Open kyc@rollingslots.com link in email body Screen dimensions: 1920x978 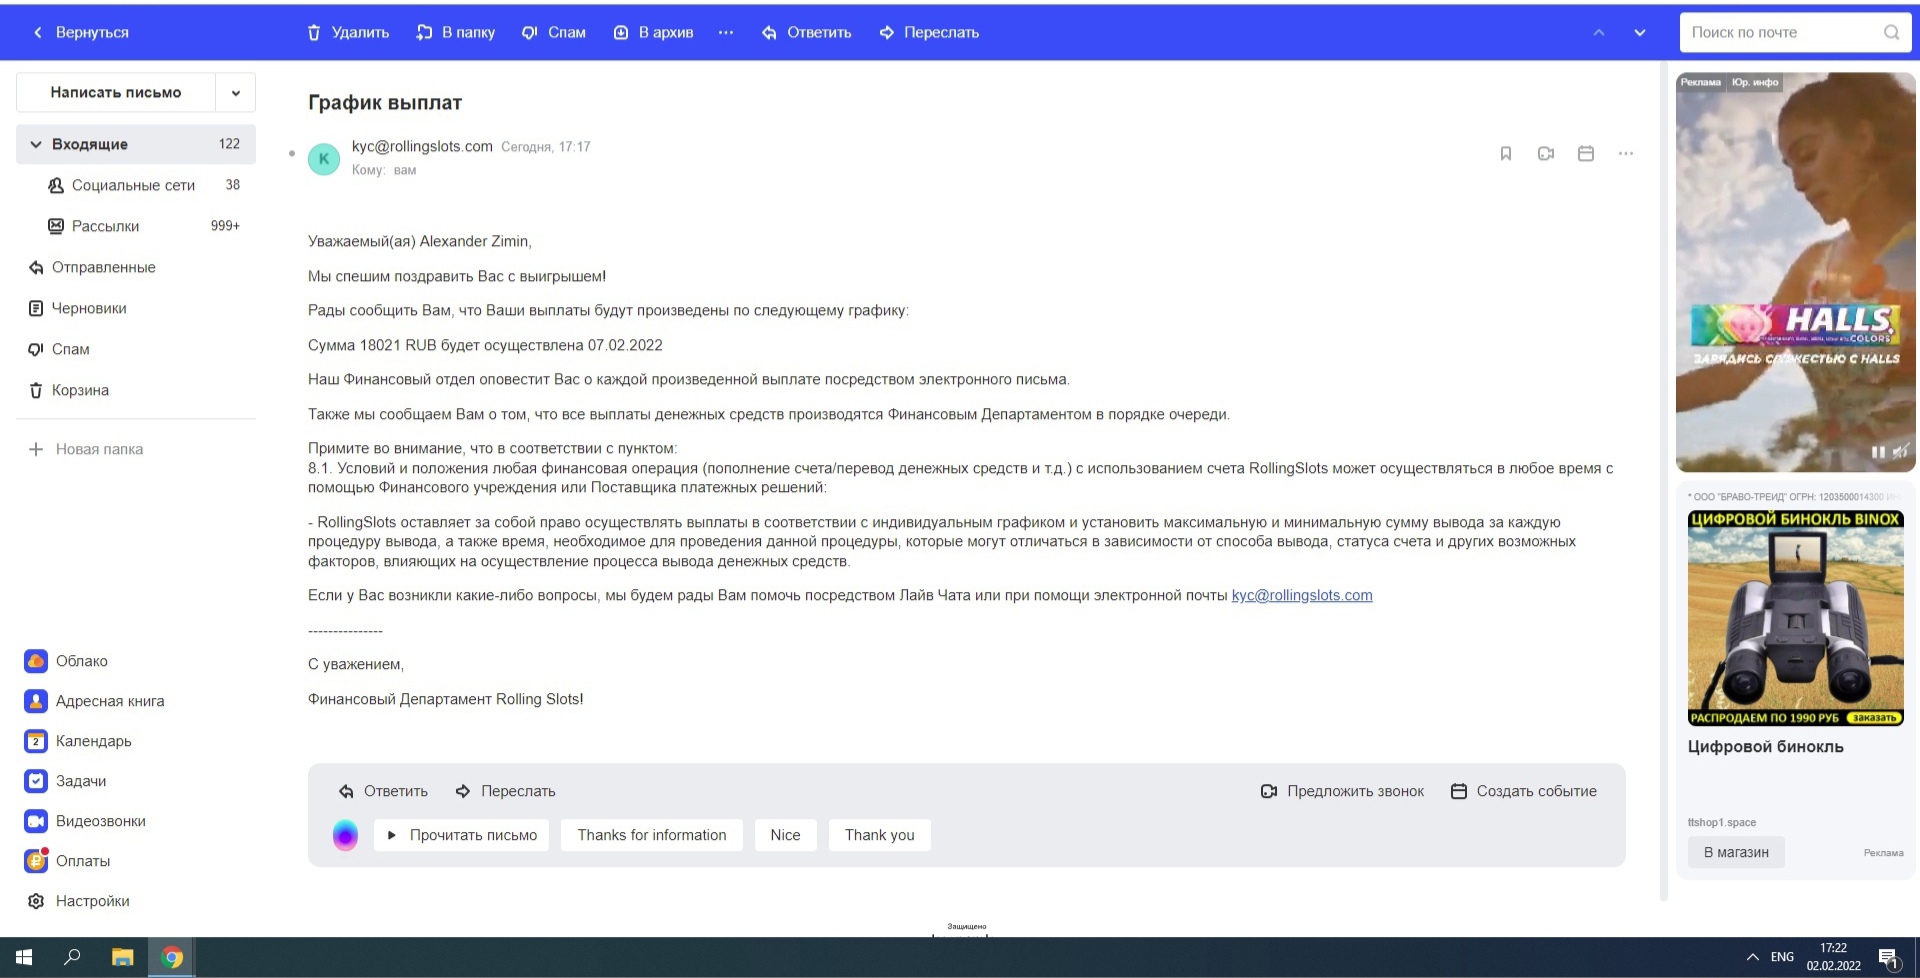[x=1302, y=595]
